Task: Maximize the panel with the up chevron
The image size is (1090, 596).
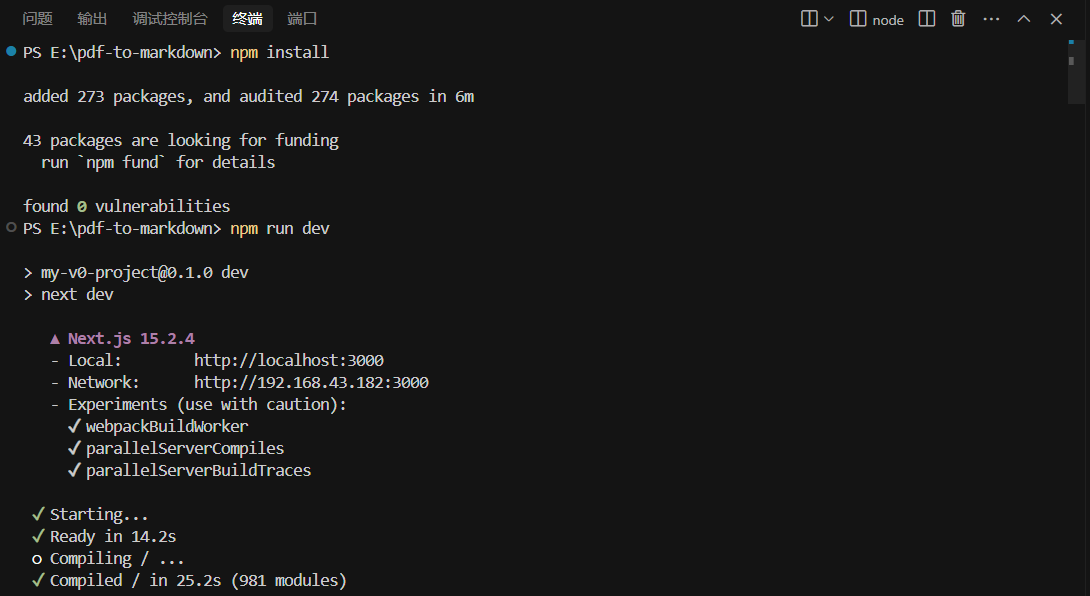Action: pos(1024,19)
